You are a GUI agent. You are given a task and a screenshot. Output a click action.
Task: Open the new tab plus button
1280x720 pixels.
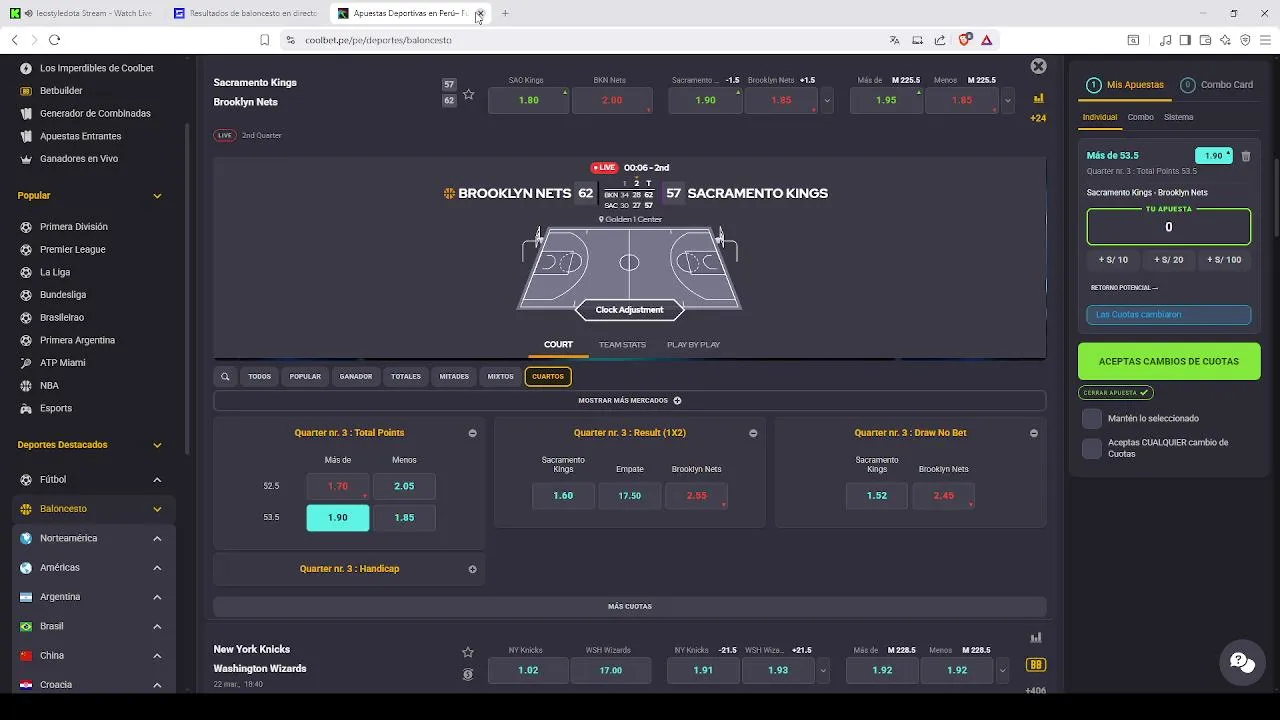(x=505, y=13)
